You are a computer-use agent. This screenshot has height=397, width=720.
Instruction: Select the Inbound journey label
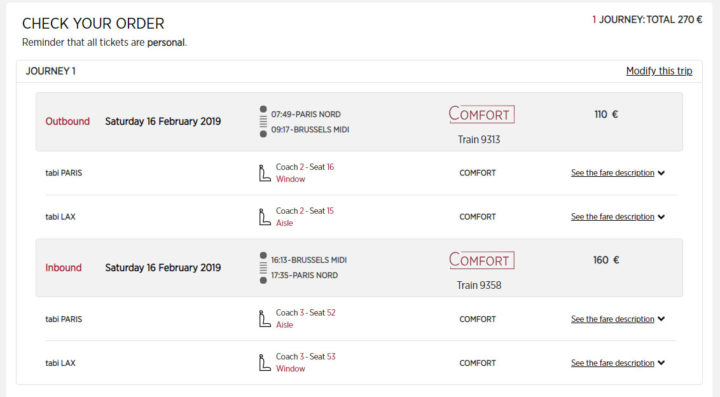coord(63,268)
